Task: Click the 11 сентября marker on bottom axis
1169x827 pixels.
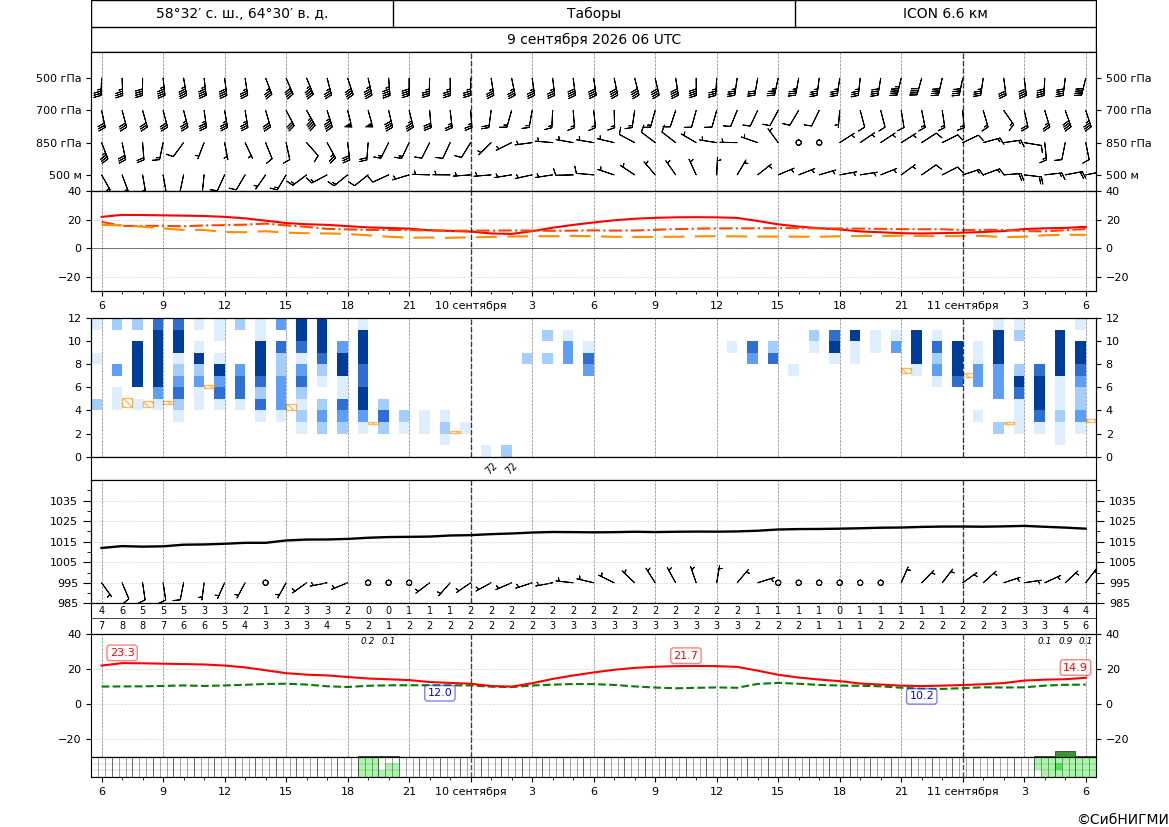Action: (x=962, y=791)
